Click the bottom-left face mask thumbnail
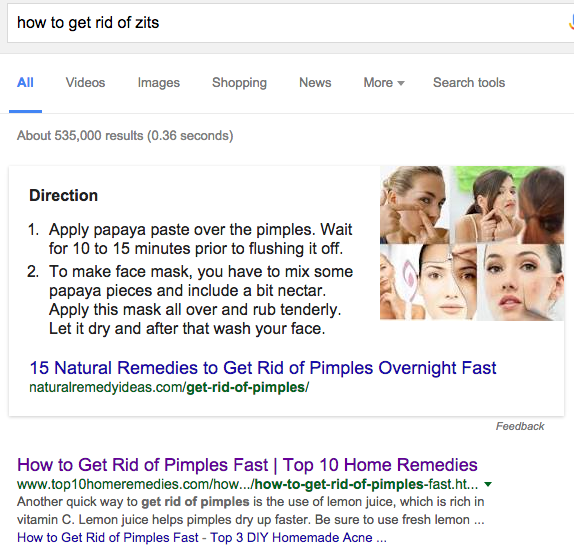Screen dimensions: 574x553 (428, 283)
